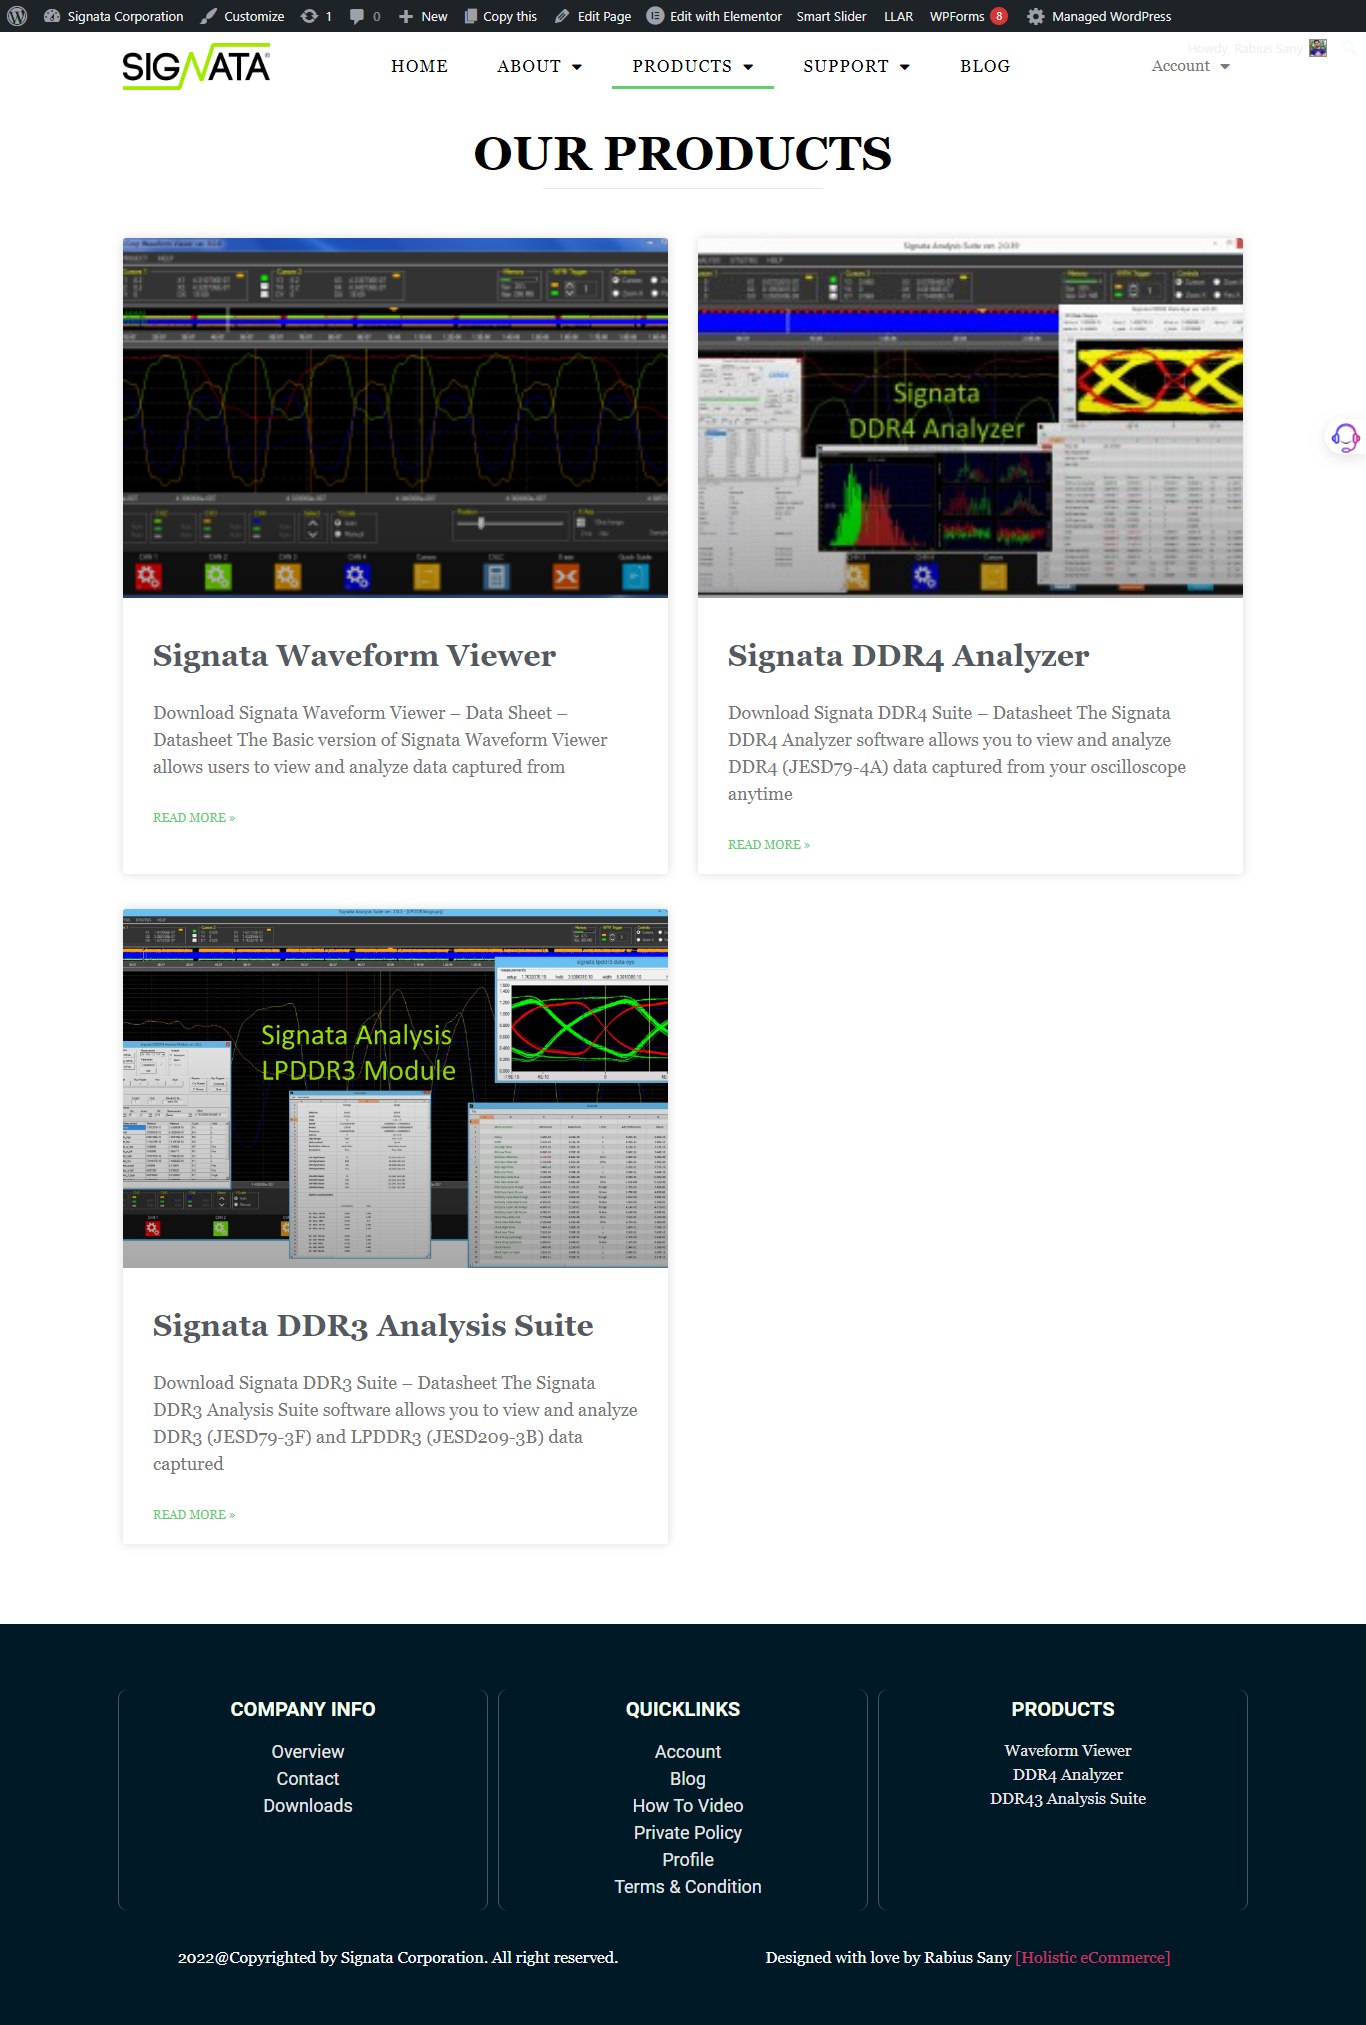Open the Overview footer link

pyautogui.click(x=308, y=1751)
